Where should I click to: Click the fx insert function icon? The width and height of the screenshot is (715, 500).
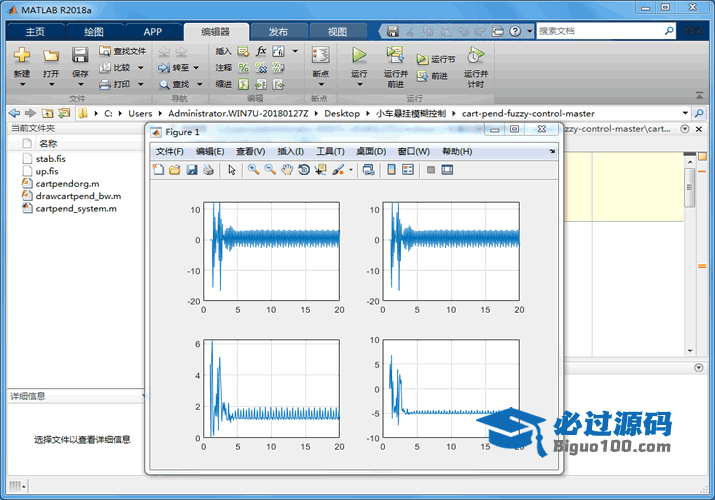[261, 51]
